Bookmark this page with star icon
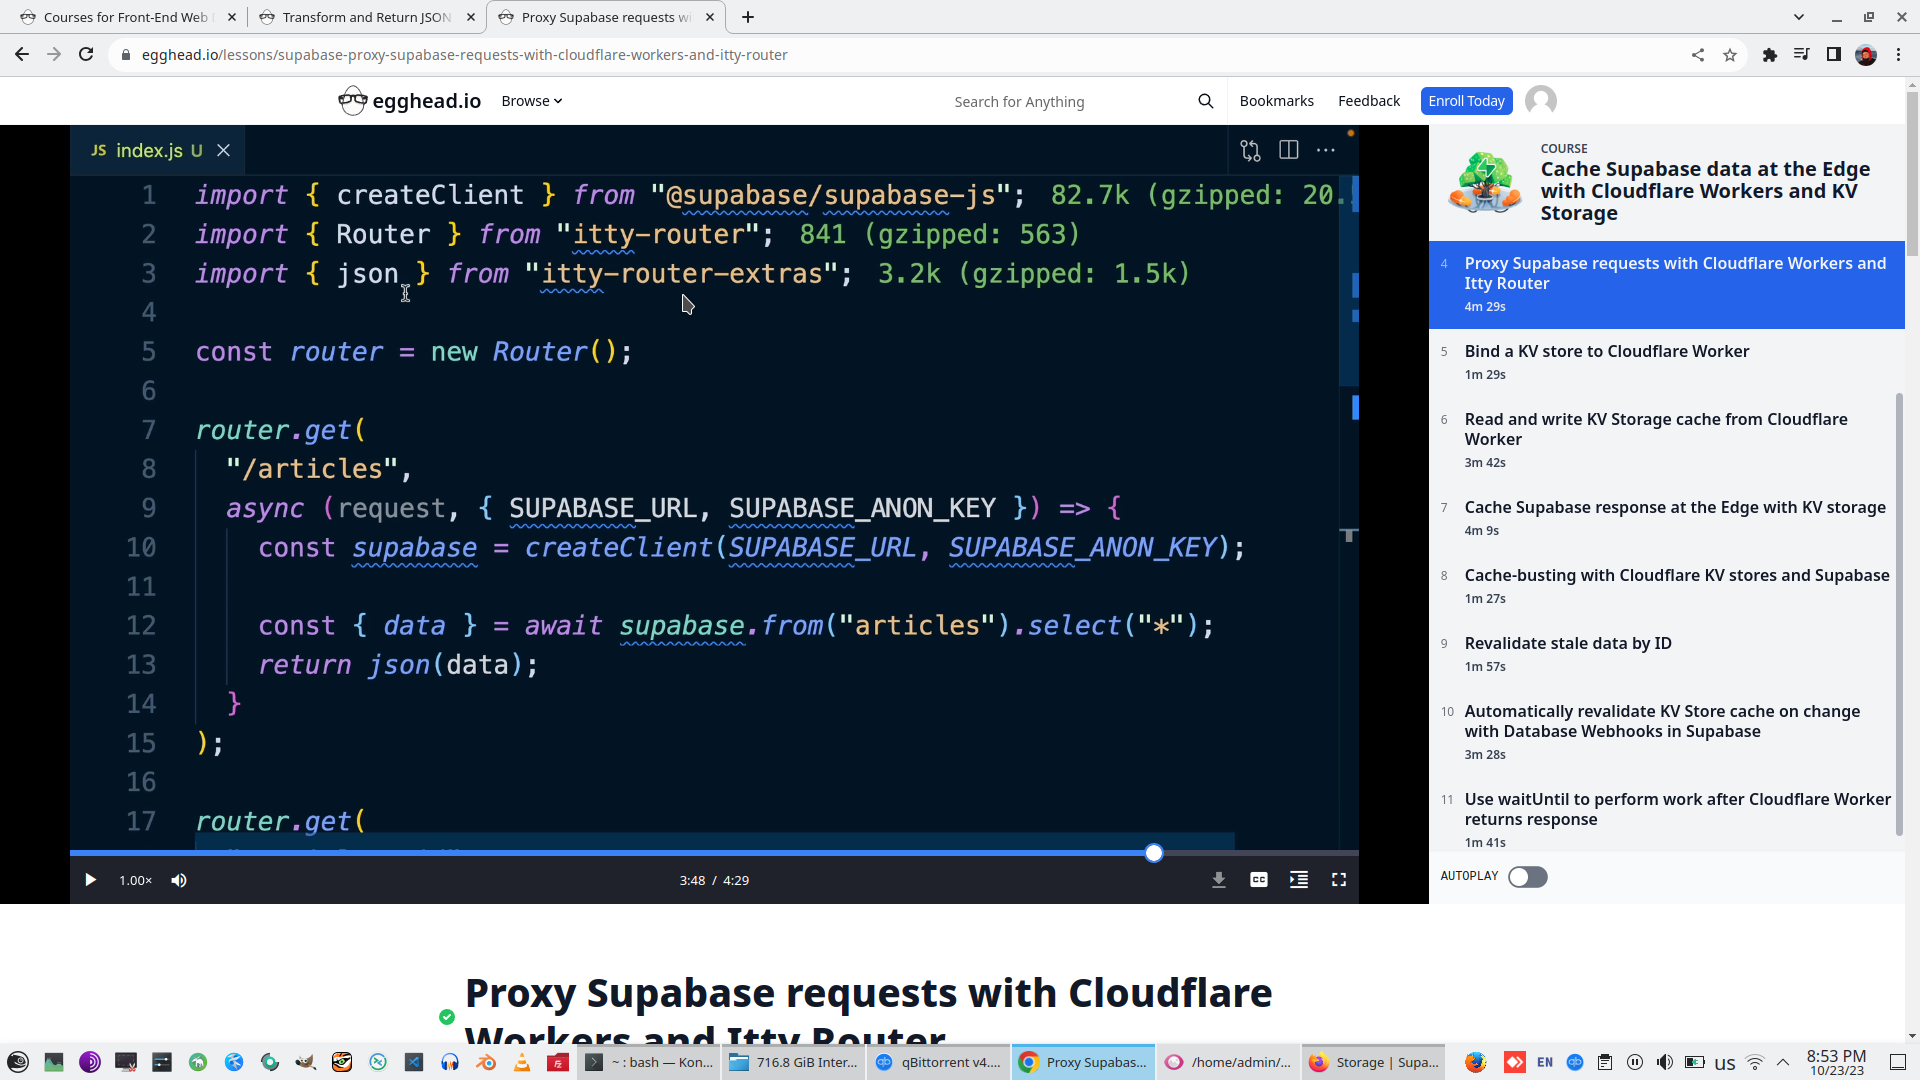 coord(1730,55)
